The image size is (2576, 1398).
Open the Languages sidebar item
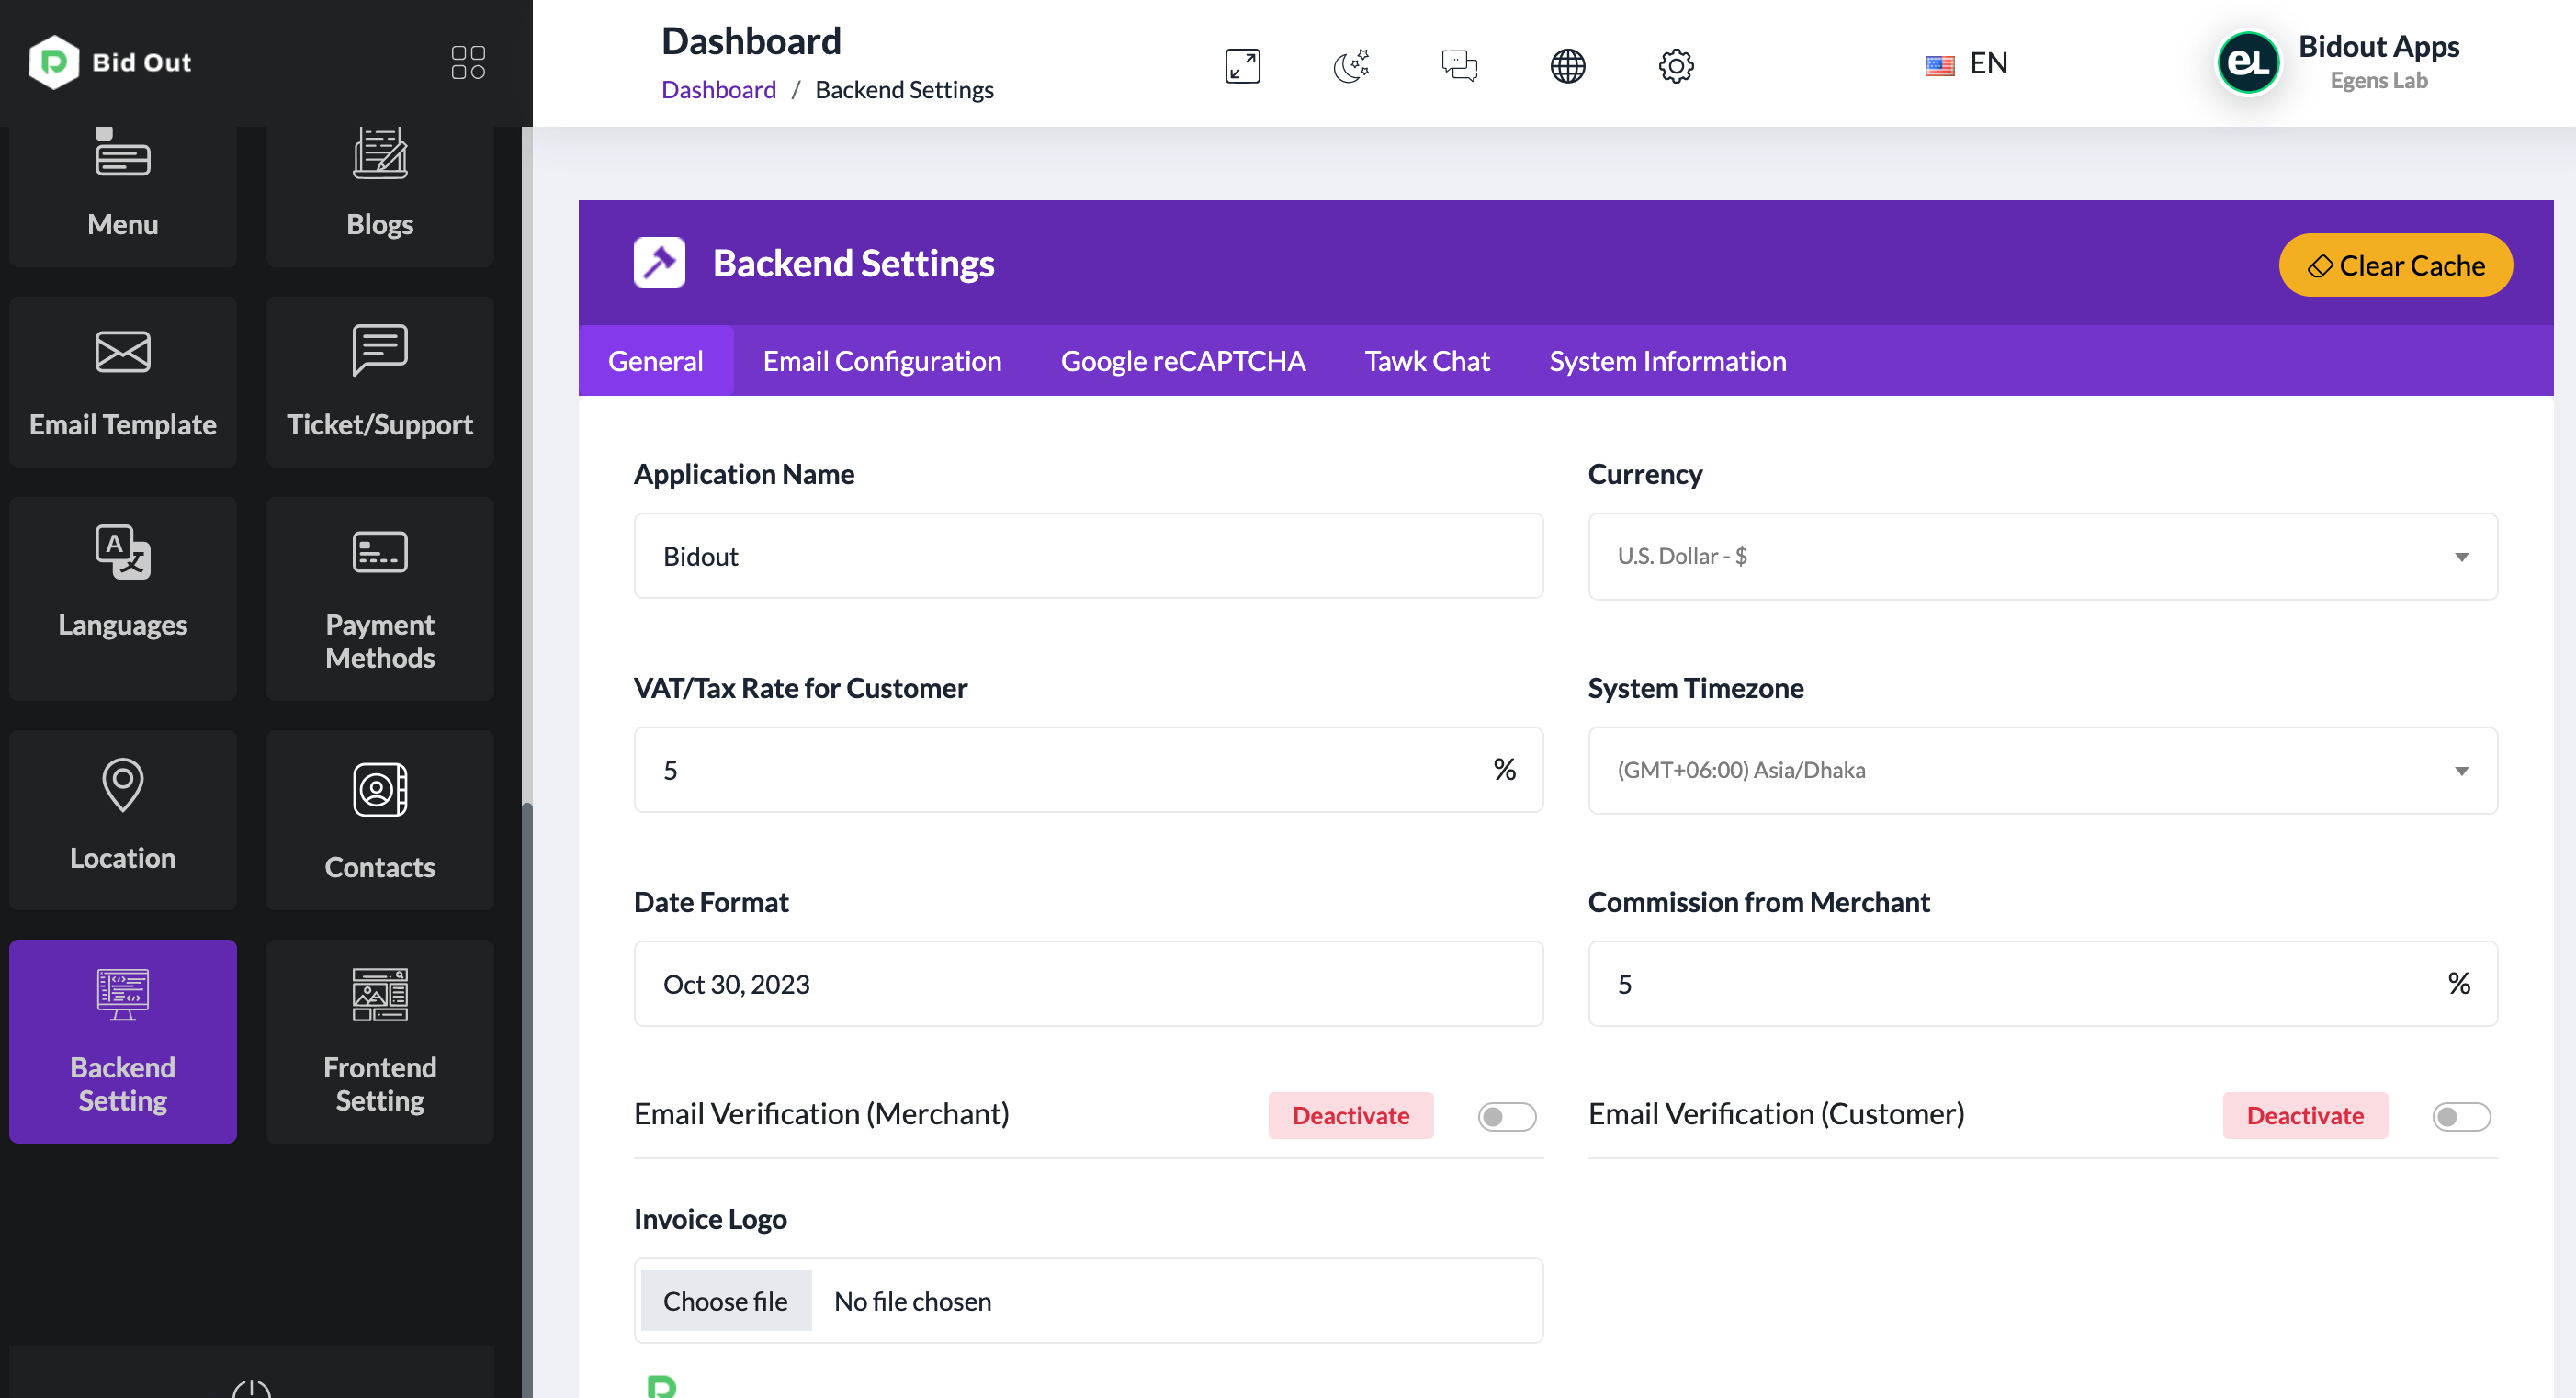point(123,599)
